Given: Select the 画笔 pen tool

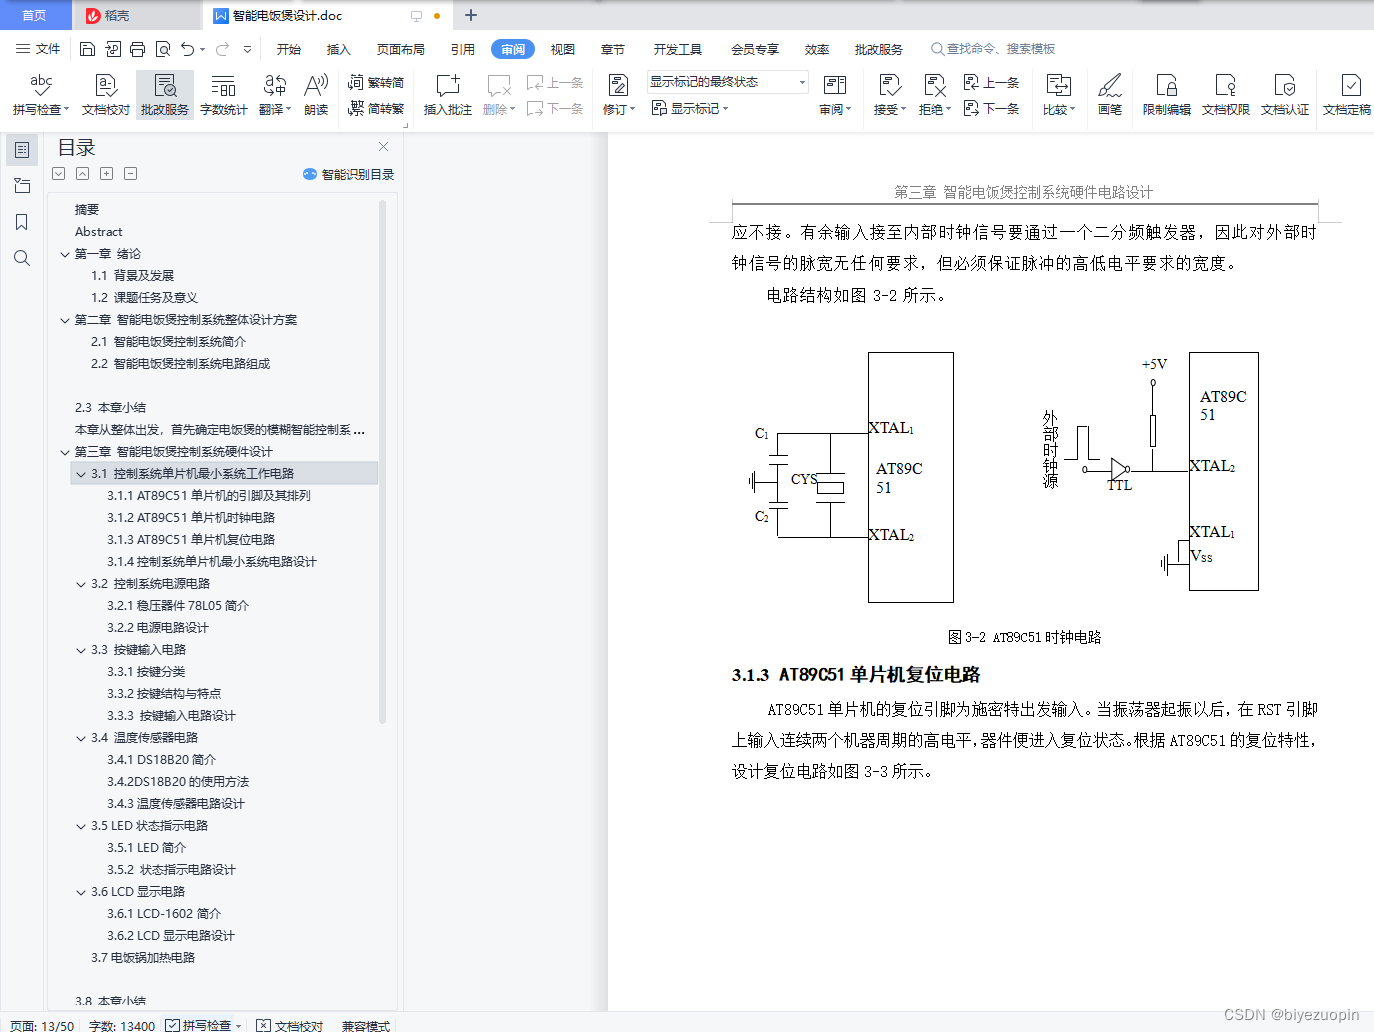Looking at the screenshot, I should [x=1110, y=95].
